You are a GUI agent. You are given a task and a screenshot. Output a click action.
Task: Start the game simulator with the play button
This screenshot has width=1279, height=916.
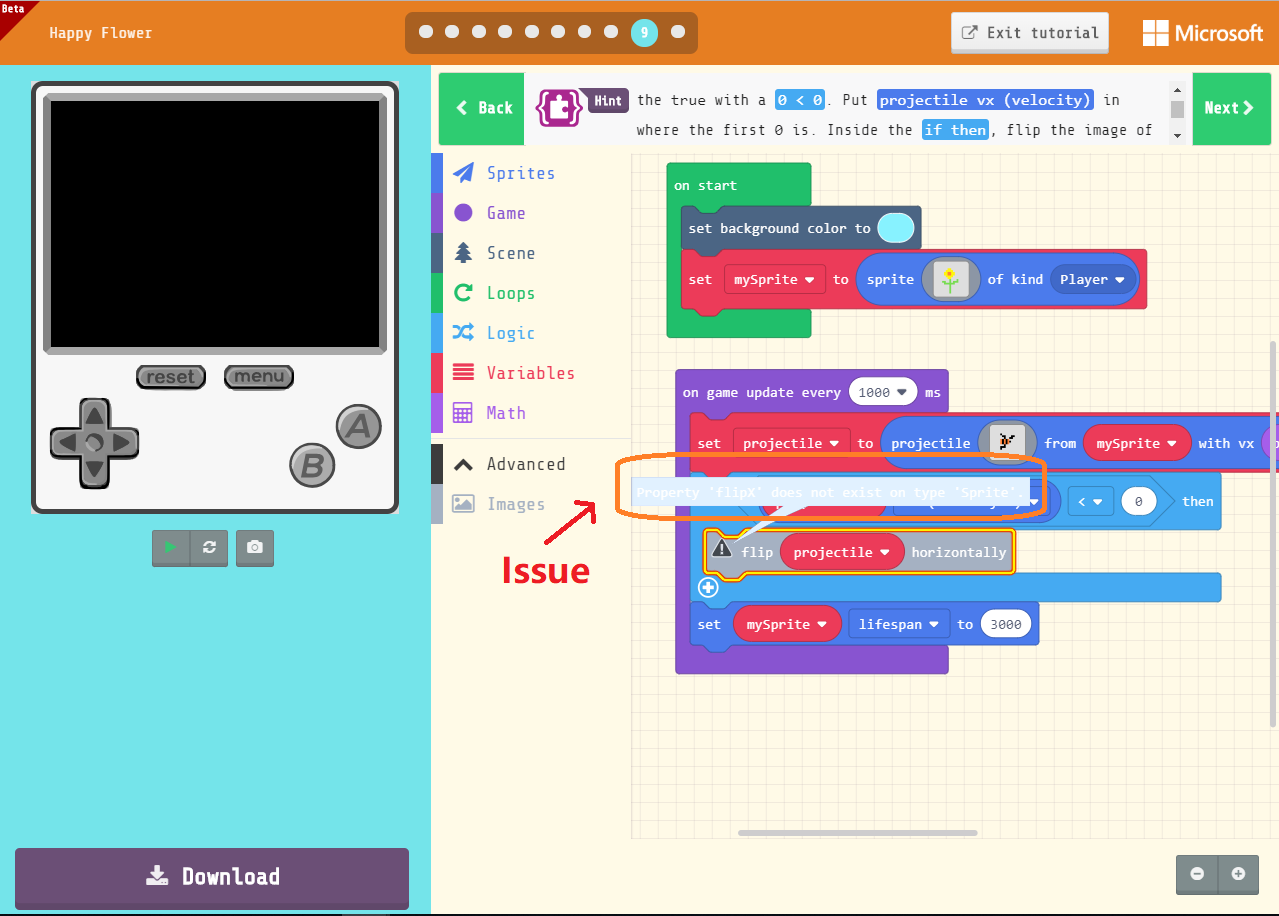tap(170, 548)
